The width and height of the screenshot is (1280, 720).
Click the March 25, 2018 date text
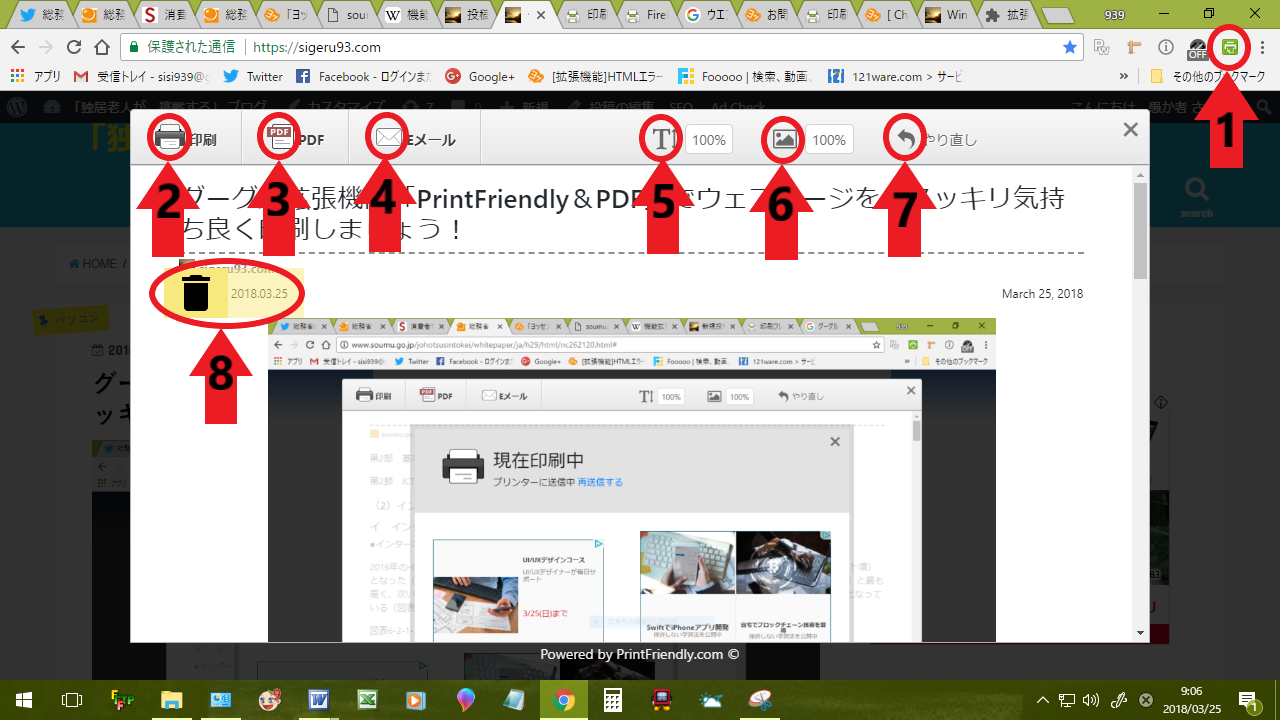[1042, 294]
